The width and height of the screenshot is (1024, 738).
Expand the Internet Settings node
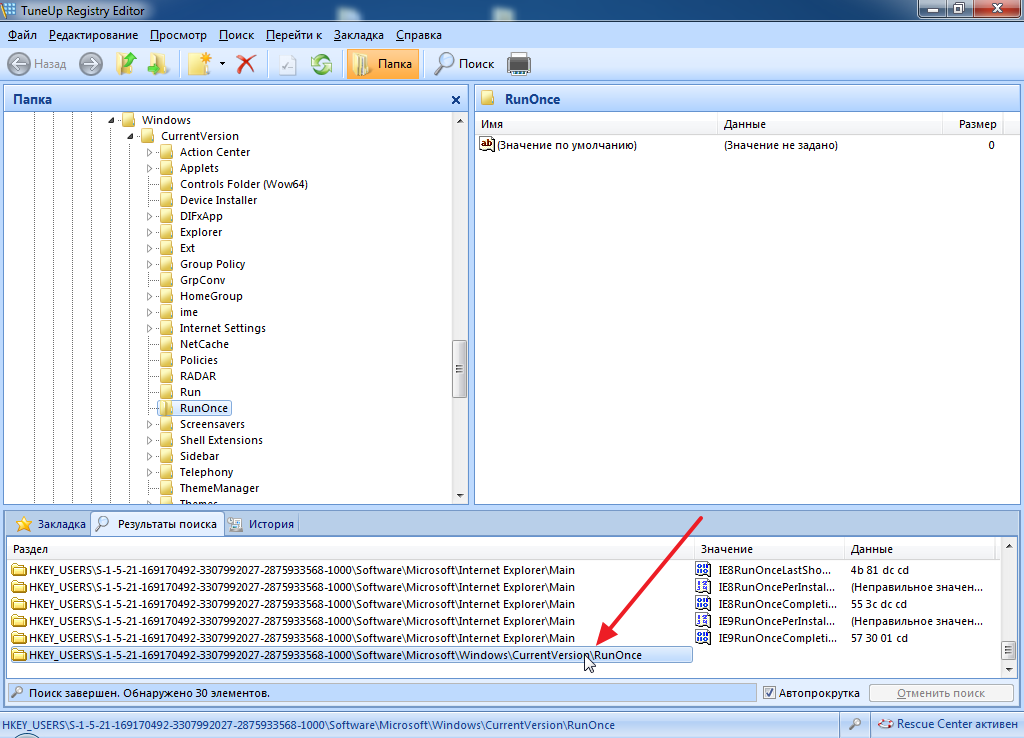(150, 329)
